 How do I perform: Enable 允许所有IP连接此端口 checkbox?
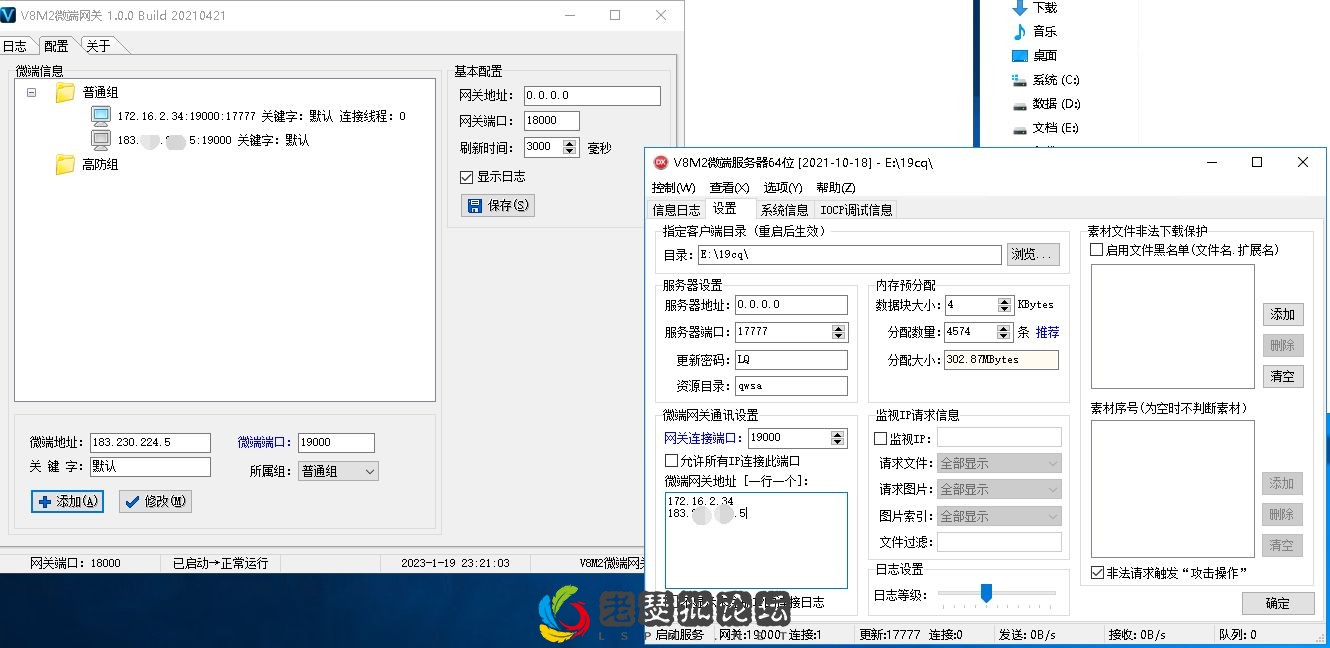pyautogui.click(x=672, y=461)
